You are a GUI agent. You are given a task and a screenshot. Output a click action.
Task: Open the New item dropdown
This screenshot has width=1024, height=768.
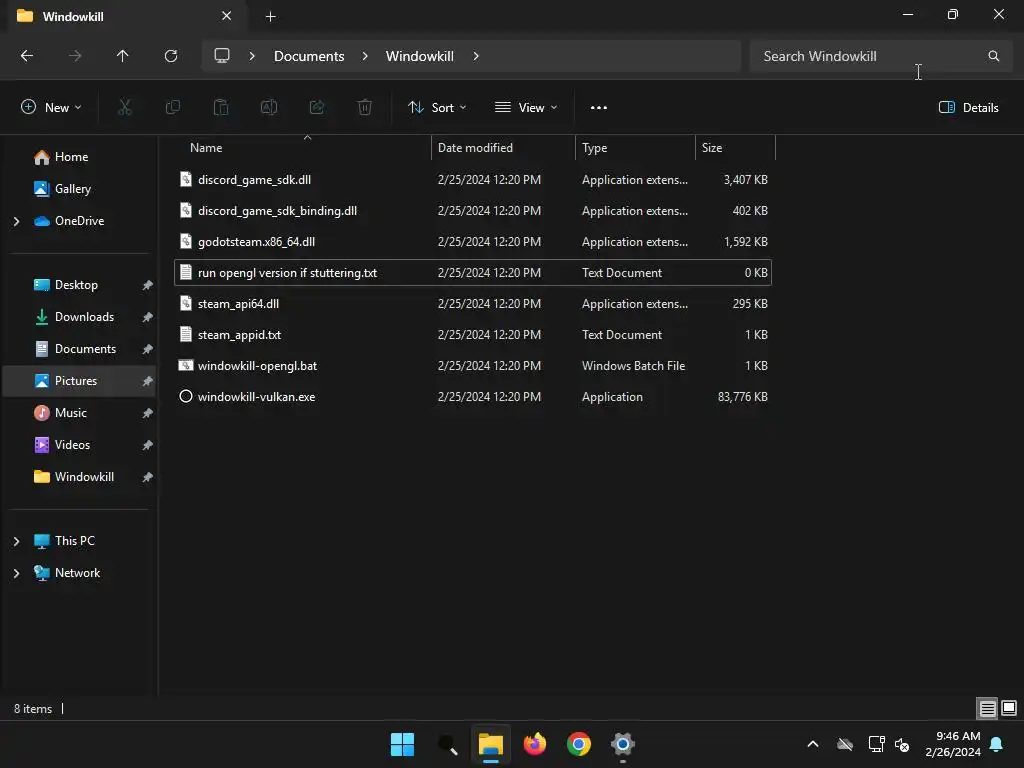[52, 108]
